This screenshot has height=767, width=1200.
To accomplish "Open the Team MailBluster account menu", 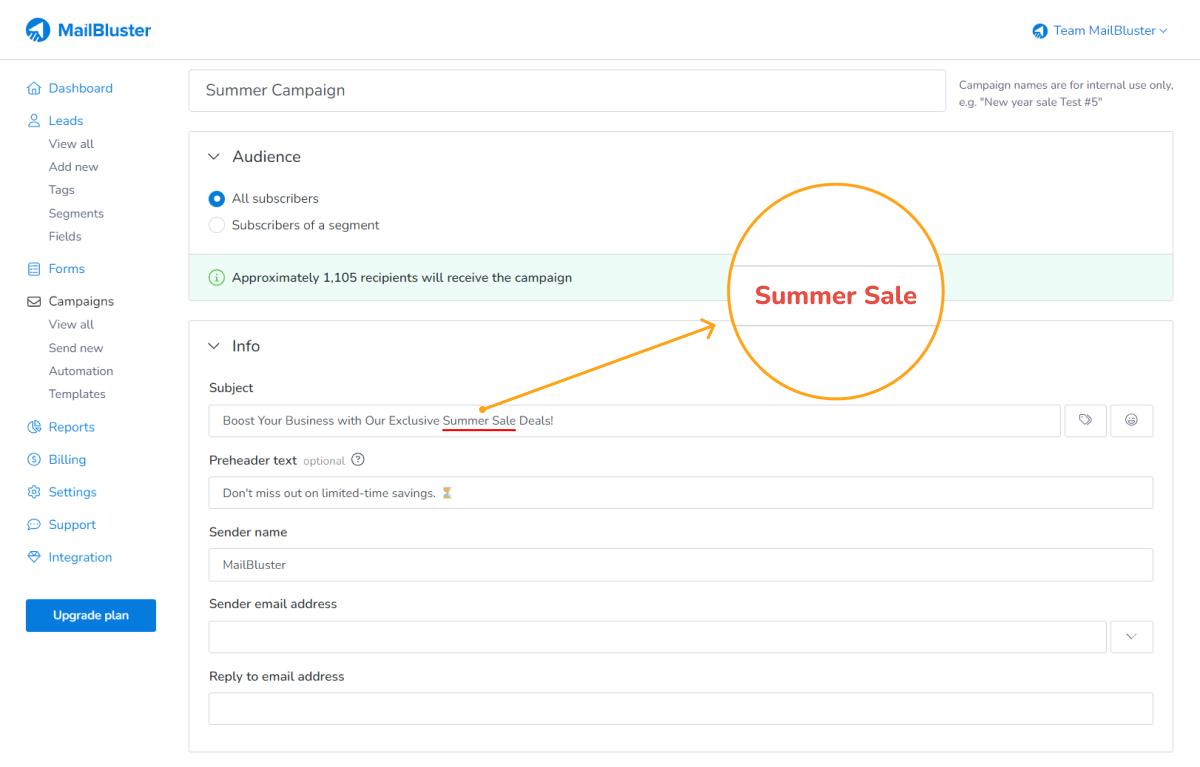I will click(x=1099, y=30).
